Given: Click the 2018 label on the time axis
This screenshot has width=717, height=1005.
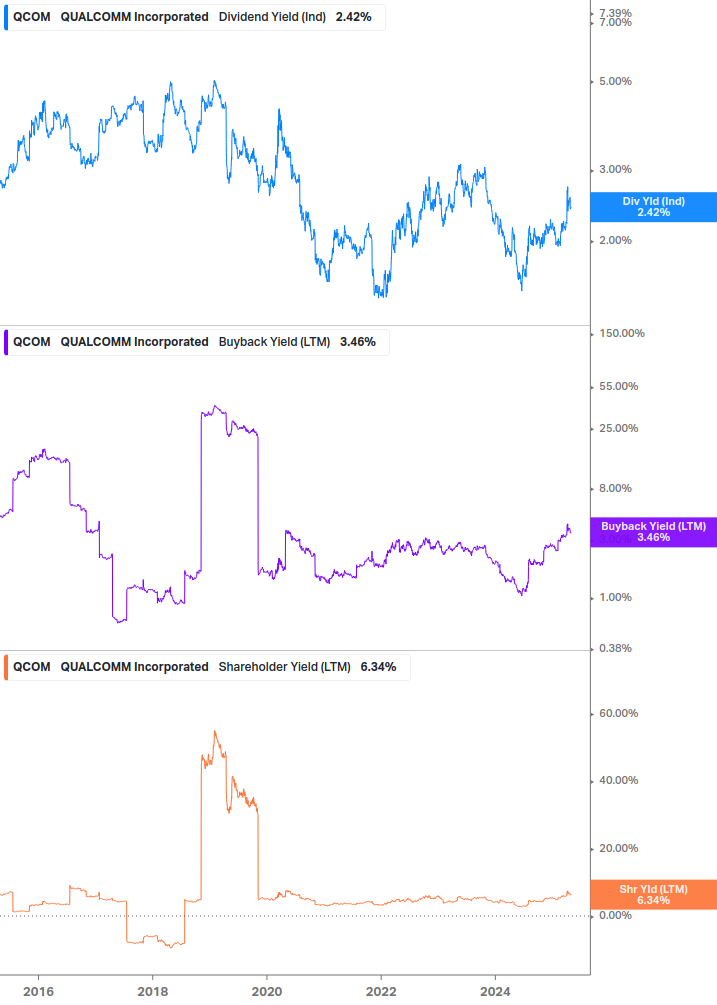Looking at the screenshot, I should tap(152, 992).
